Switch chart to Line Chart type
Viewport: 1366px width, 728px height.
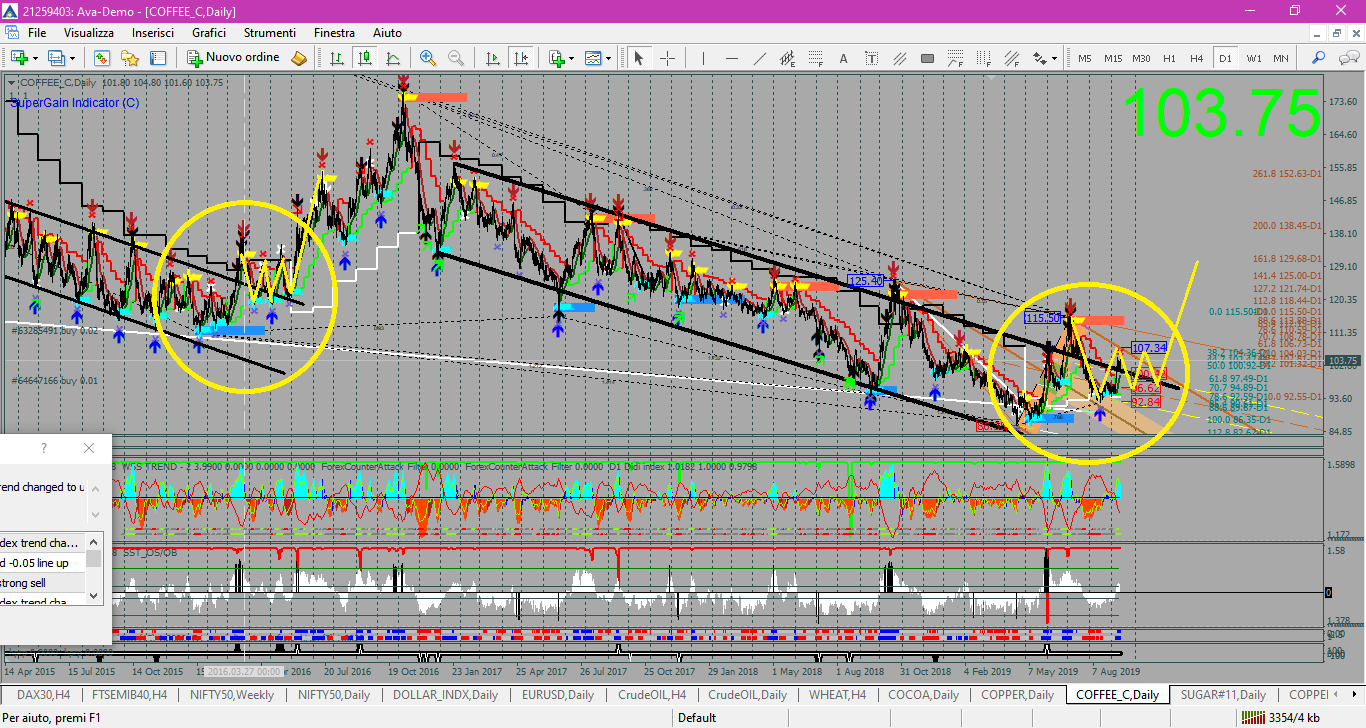[x=392, y=58]
